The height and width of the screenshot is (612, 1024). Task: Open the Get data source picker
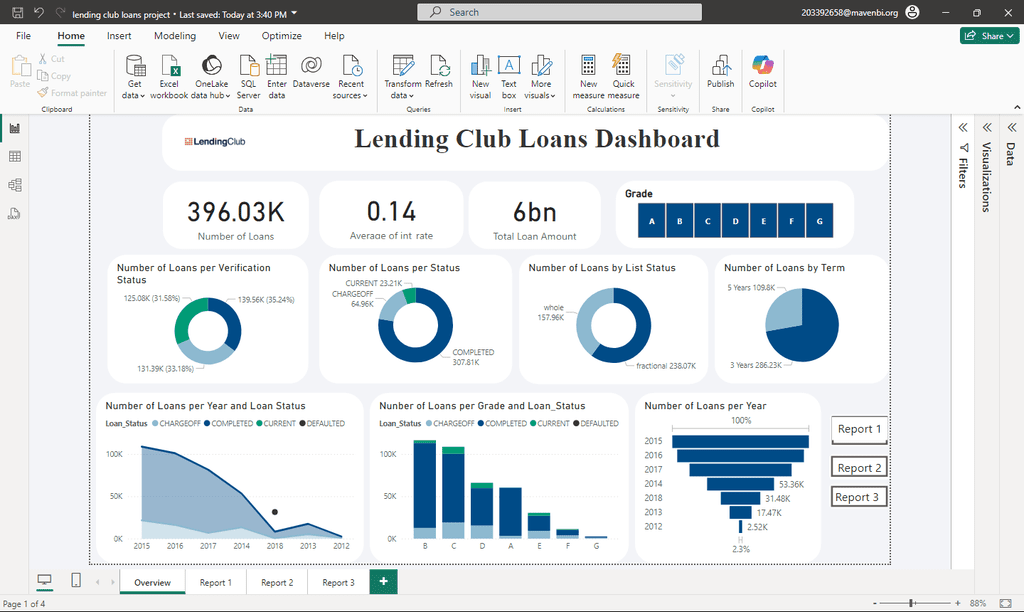(134, 77)
